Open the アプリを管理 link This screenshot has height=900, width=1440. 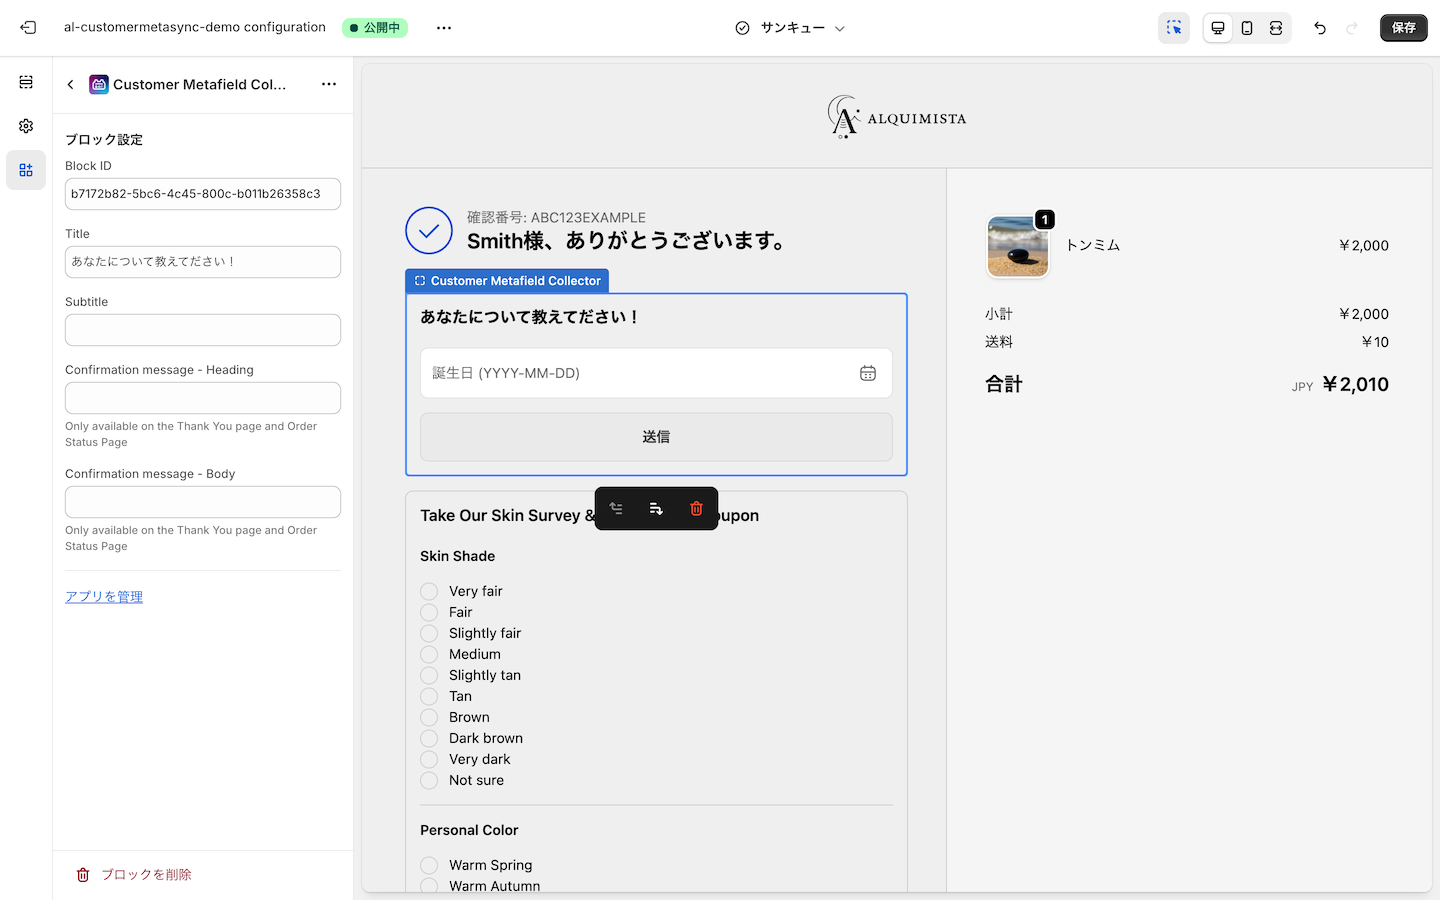103,596
